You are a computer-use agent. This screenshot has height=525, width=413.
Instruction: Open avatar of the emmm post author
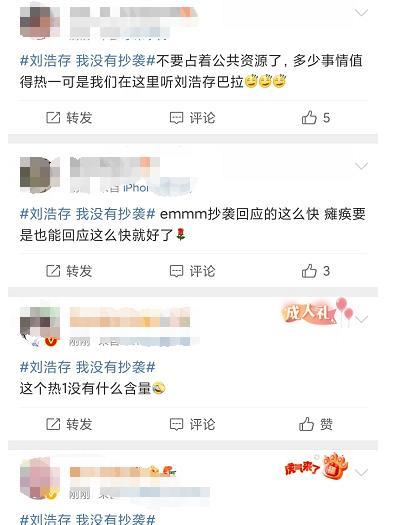[40, 175]
